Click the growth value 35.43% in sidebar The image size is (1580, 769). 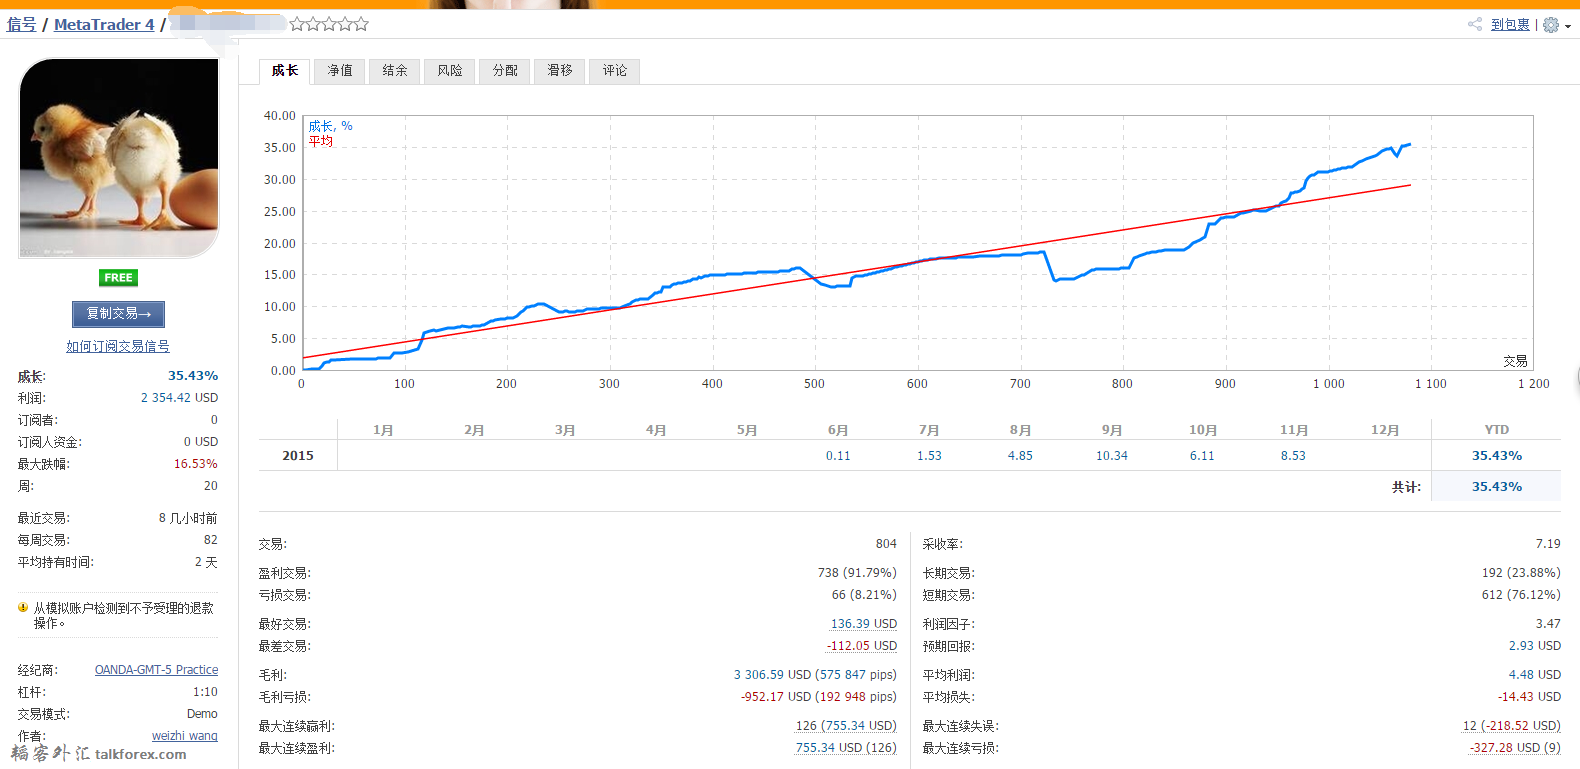(193, 376)
